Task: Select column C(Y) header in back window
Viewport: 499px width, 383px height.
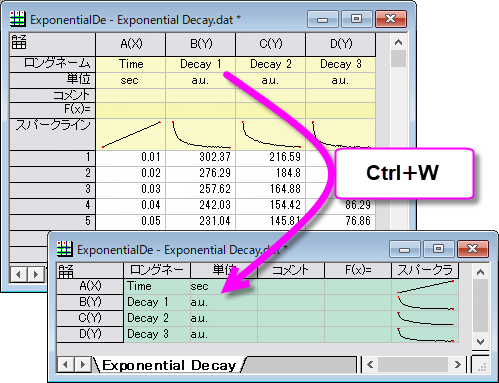Action: click(x=271, y=44)
